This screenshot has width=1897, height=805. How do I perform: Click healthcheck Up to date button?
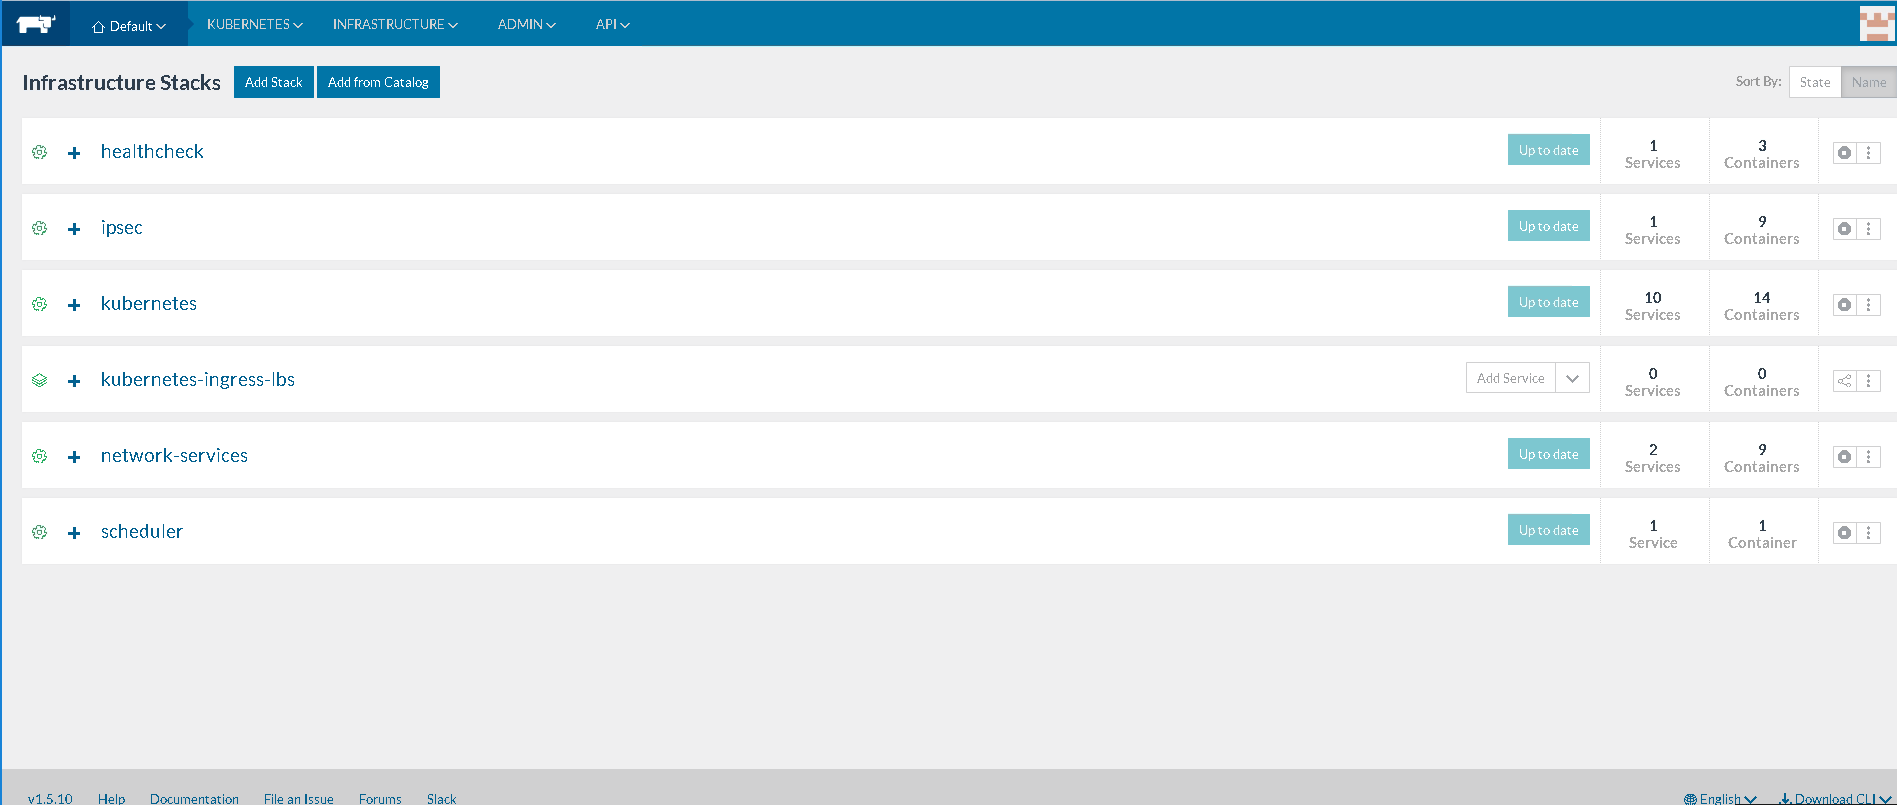point(1549,150)
